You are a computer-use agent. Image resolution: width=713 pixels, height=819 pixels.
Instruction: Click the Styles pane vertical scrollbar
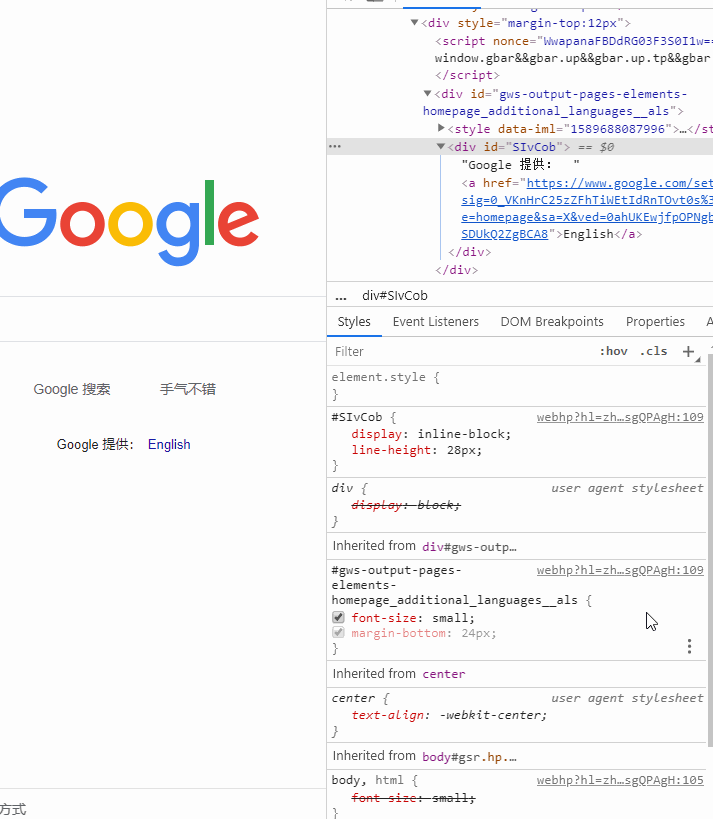[x=710, y=551]
